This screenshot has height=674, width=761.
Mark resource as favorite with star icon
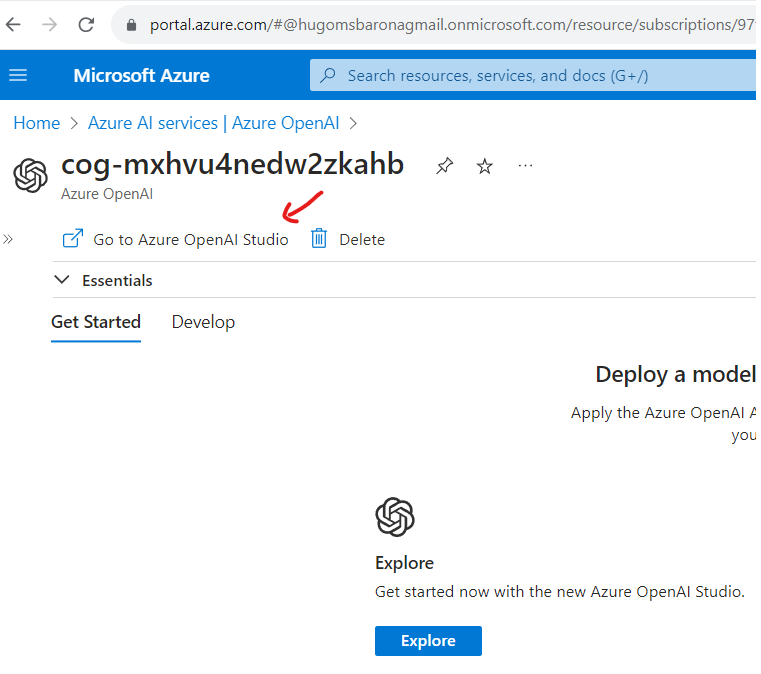[485, 167]
